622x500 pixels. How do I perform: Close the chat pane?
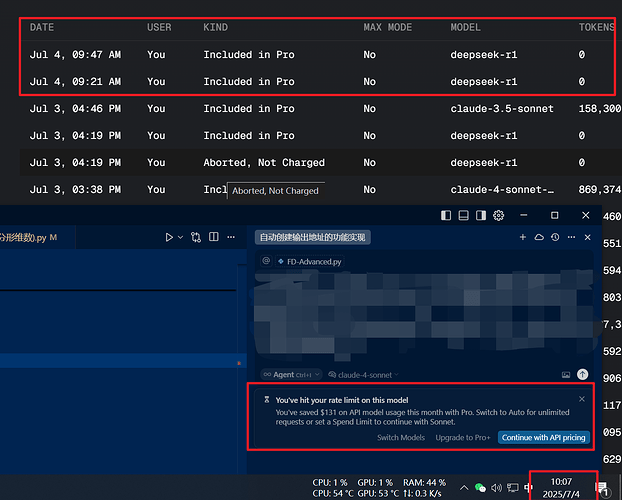587,237
